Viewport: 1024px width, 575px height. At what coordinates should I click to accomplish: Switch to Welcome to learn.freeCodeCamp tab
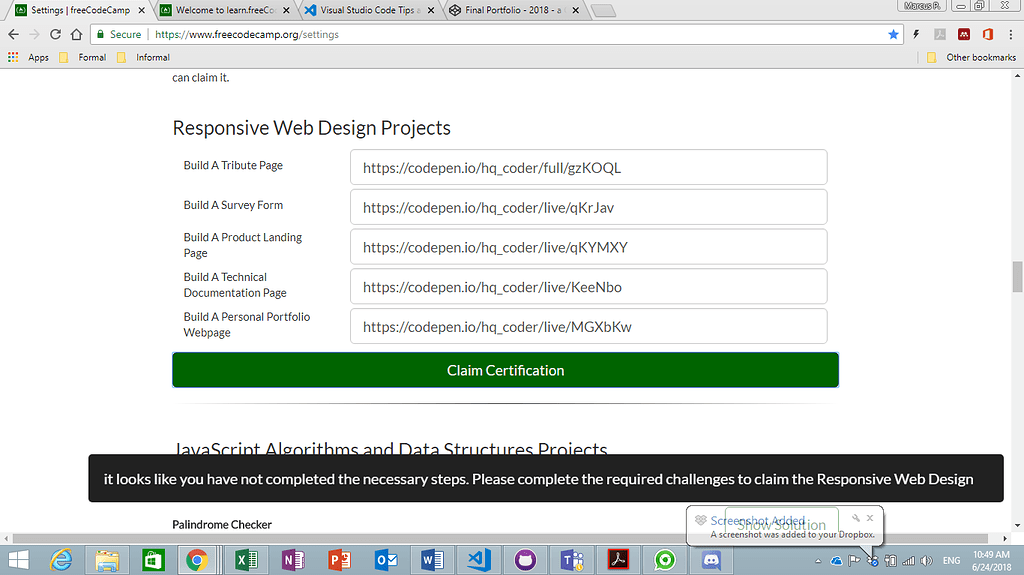point(224,10)
